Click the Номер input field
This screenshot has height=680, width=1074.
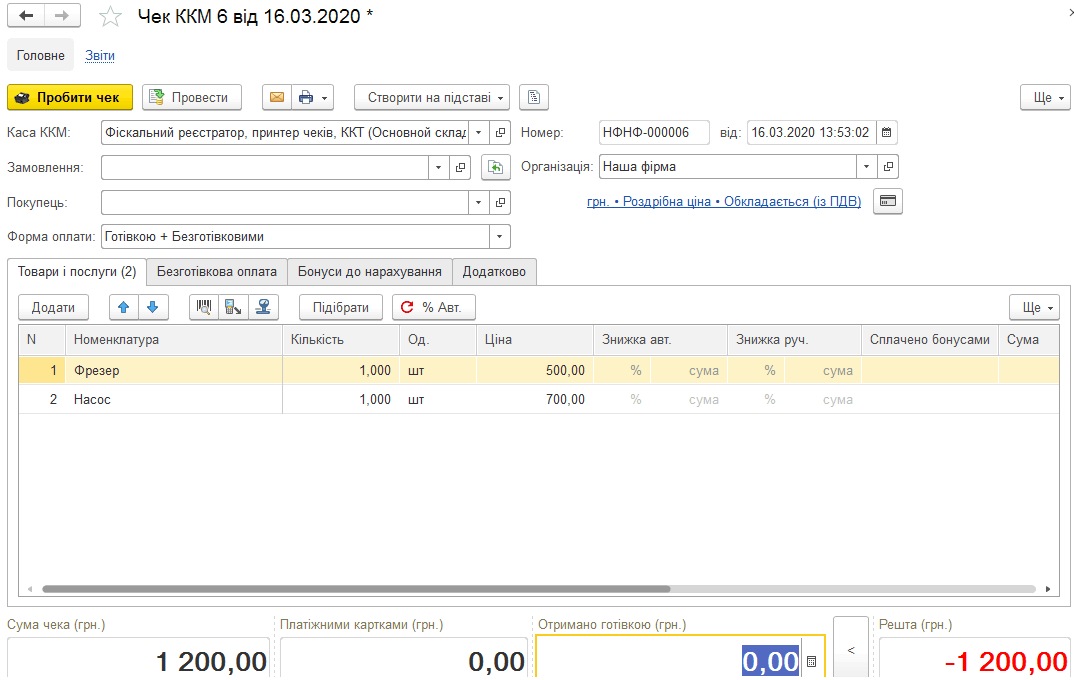[654, 132]
